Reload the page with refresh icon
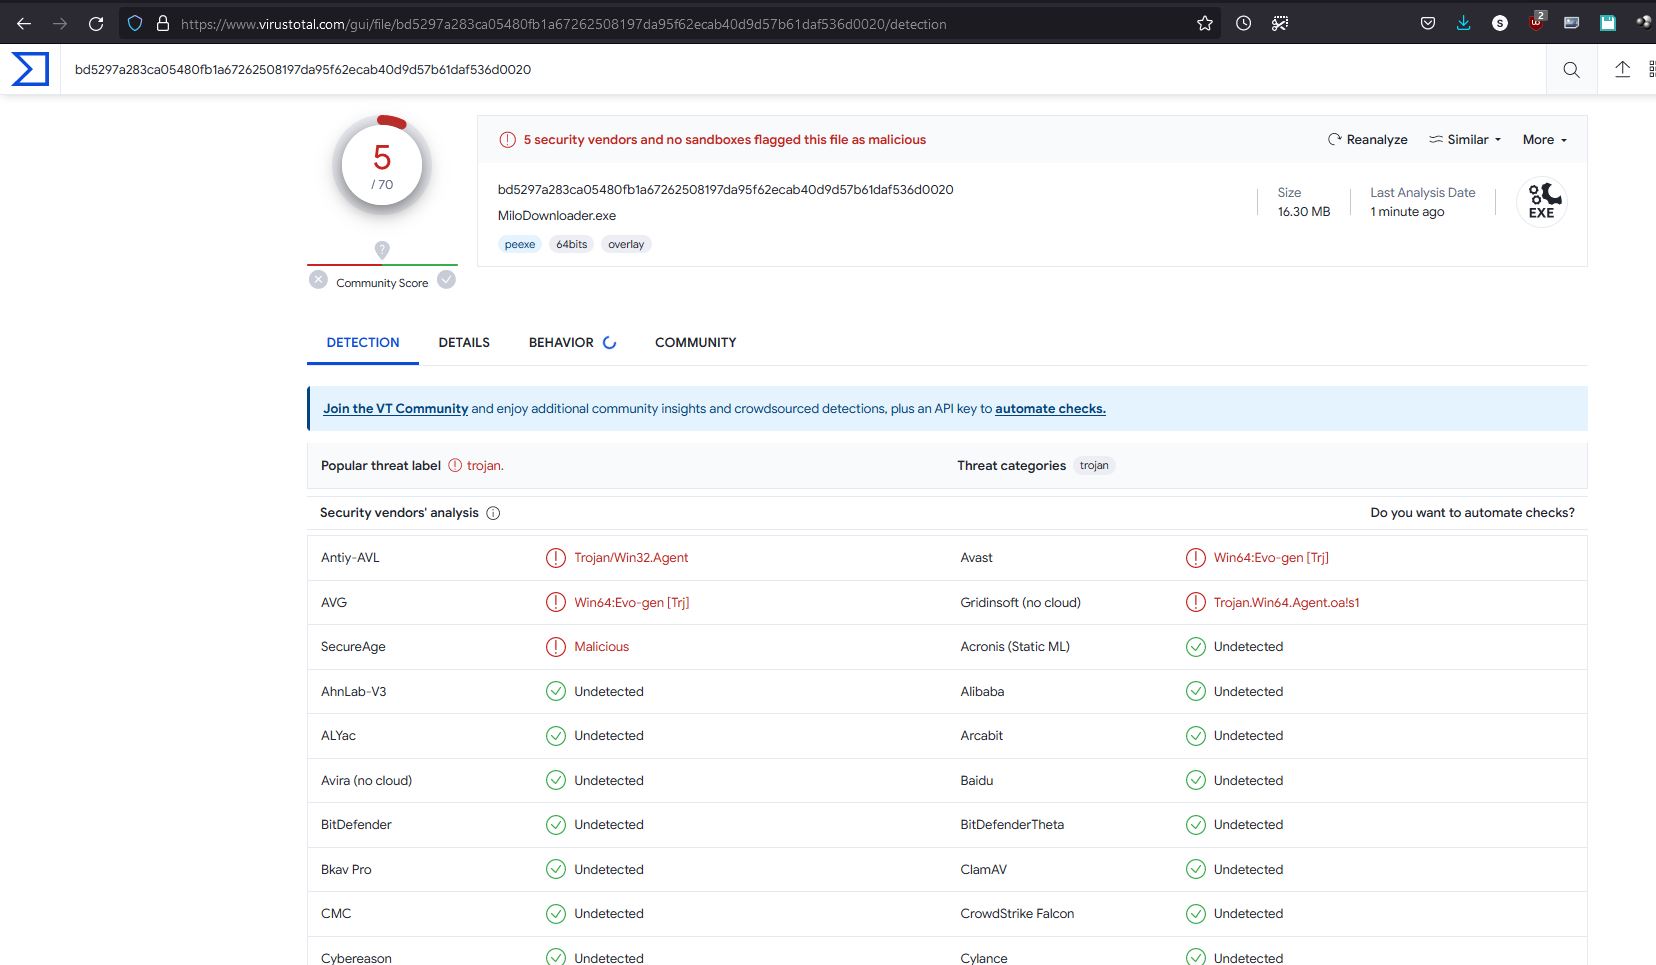The height and width of the screenshot is (965, 1656). 96,23
